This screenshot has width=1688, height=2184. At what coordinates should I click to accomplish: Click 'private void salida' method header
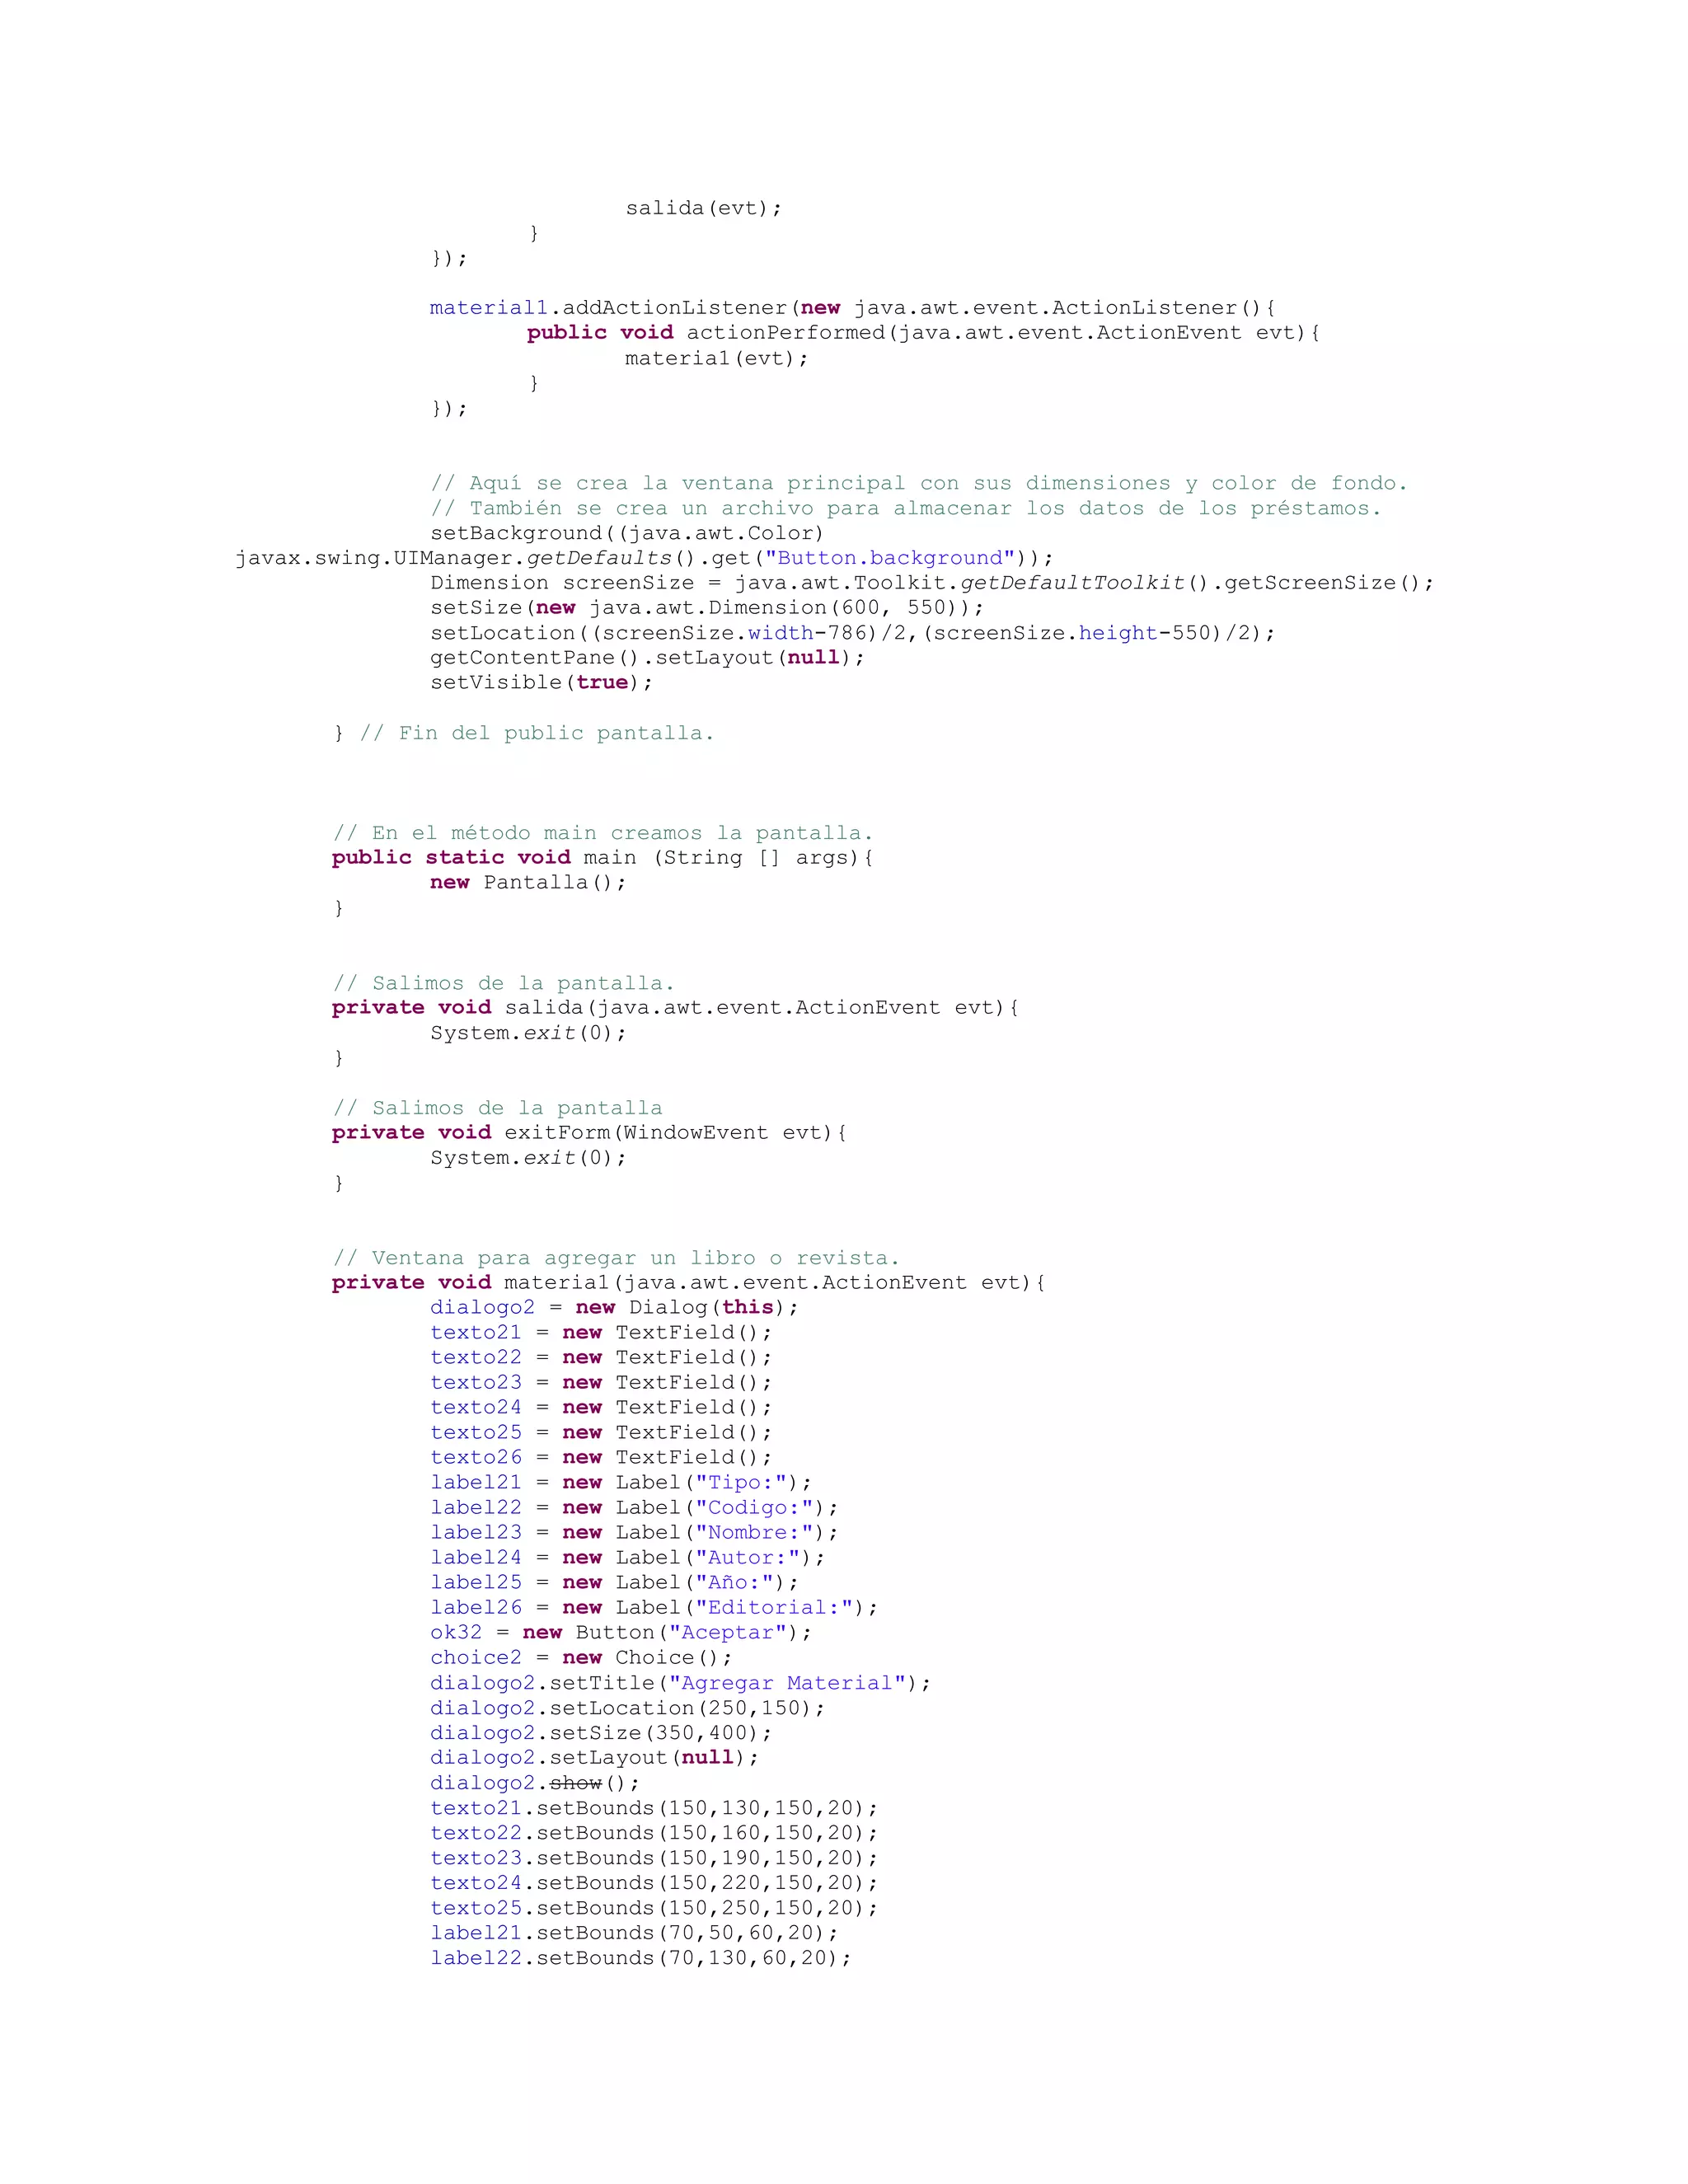pyautogui.click(x=674, y=1008)
